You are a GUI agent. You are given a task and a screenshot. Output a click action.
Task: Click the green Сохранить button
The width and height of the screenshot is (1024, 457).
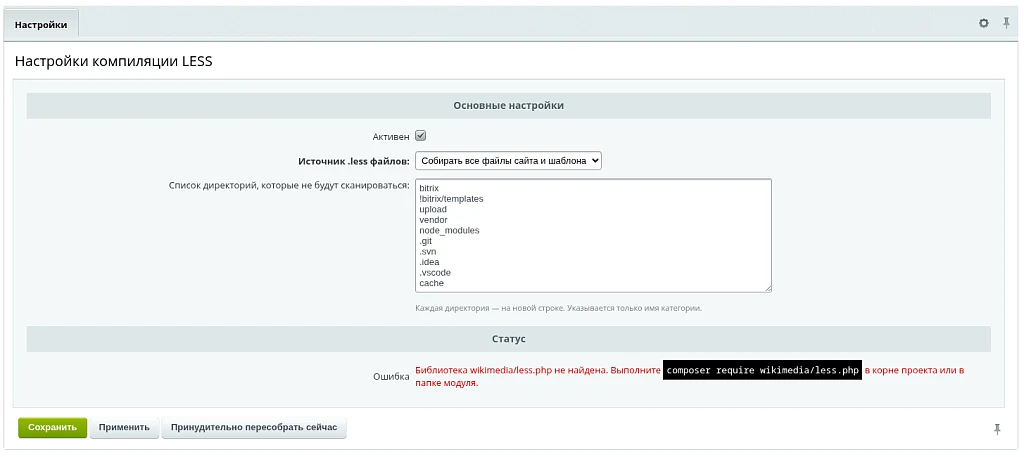(52, 428)
